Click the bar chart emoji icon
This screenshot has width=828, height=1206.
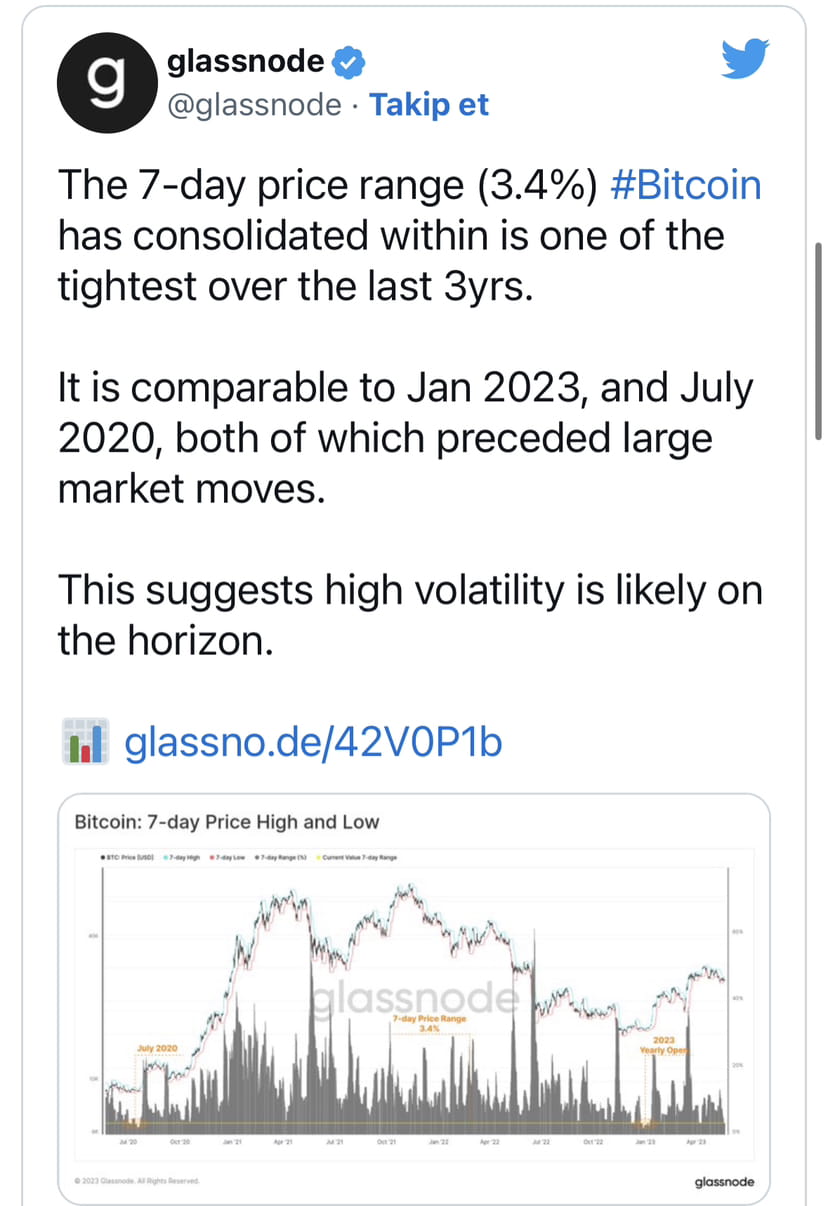point(84,742)
